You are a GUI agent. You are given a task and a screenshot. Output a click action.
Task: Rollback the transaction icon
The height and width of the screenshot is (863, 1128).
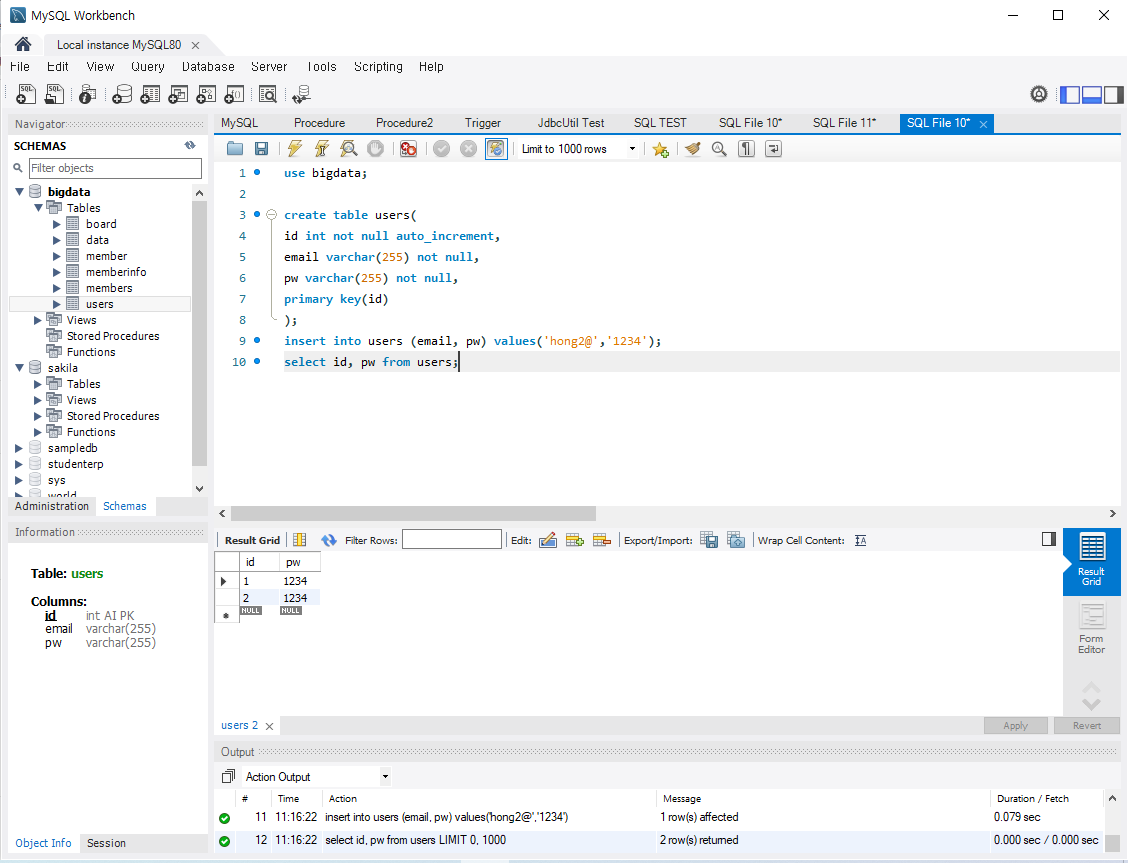[x=468, y=149]
